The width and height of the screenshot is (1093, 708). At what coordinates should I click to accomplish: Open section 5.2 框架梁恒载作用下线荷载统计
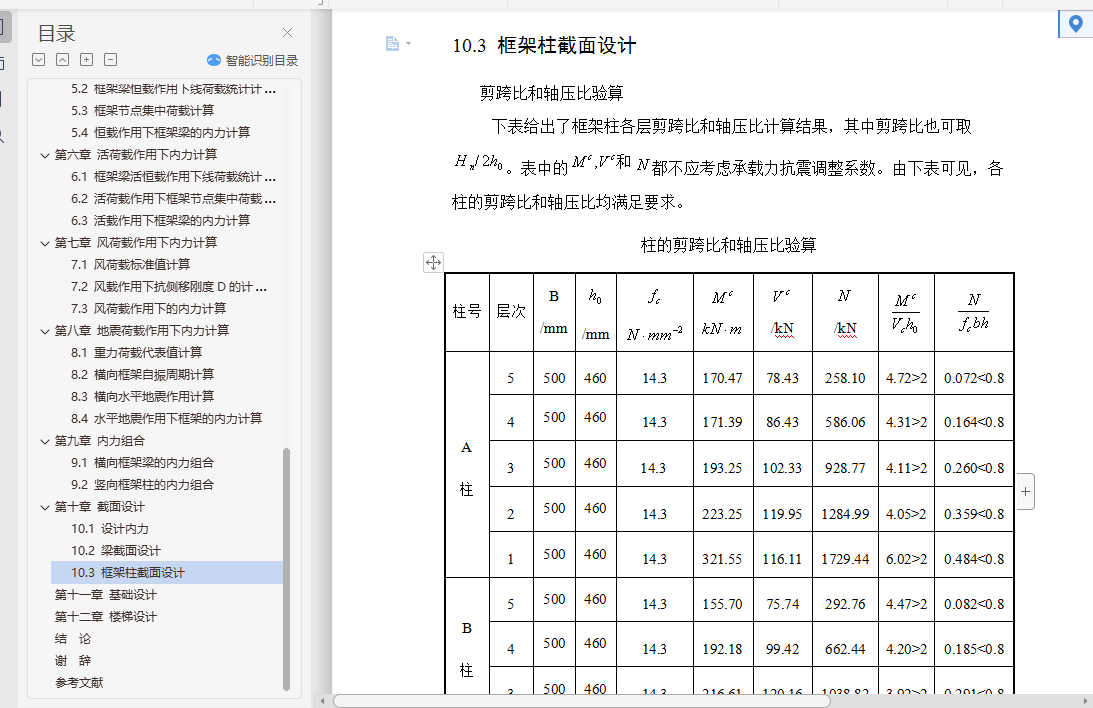[174, 89]
